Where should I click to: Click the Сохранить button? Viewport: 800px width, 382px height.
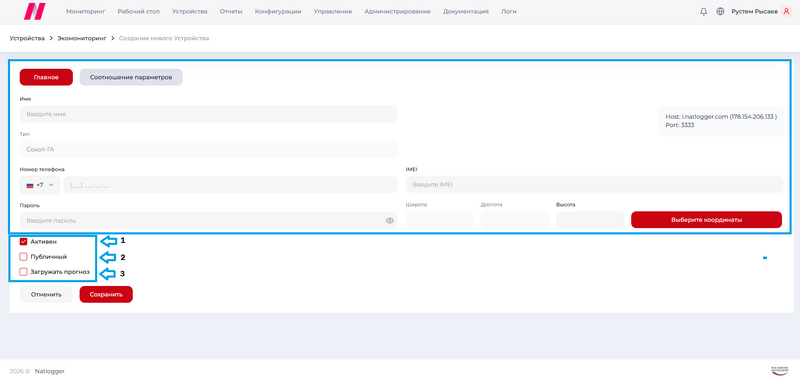tap(106, 294)
